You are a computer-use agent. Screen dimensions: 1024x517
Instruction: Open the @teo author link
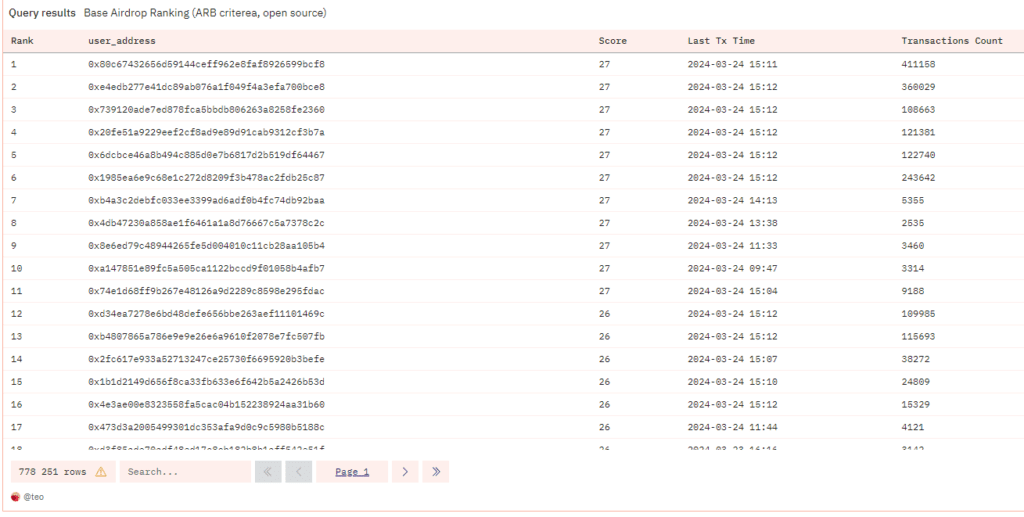35,496
